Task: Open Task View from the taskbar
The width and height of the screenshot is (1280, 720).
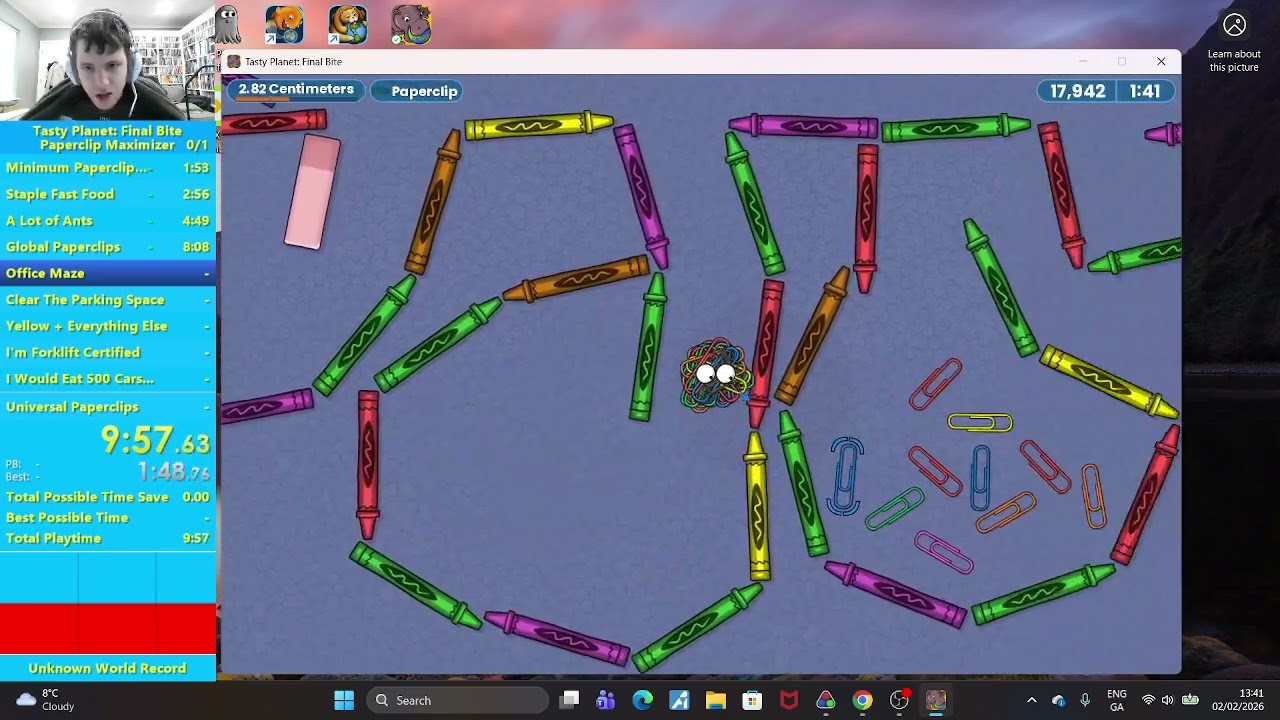Action: (569, 700)
